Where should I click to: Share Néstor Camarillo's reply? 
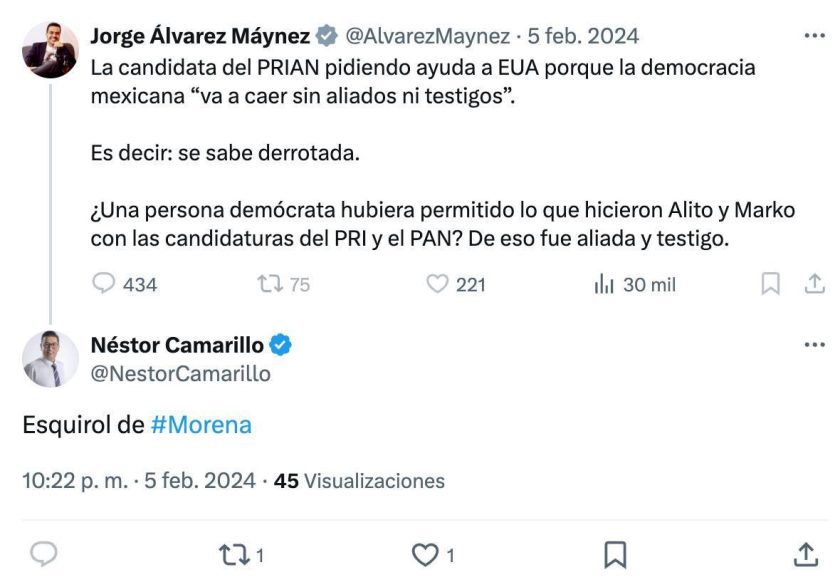(x=805, y=554)
